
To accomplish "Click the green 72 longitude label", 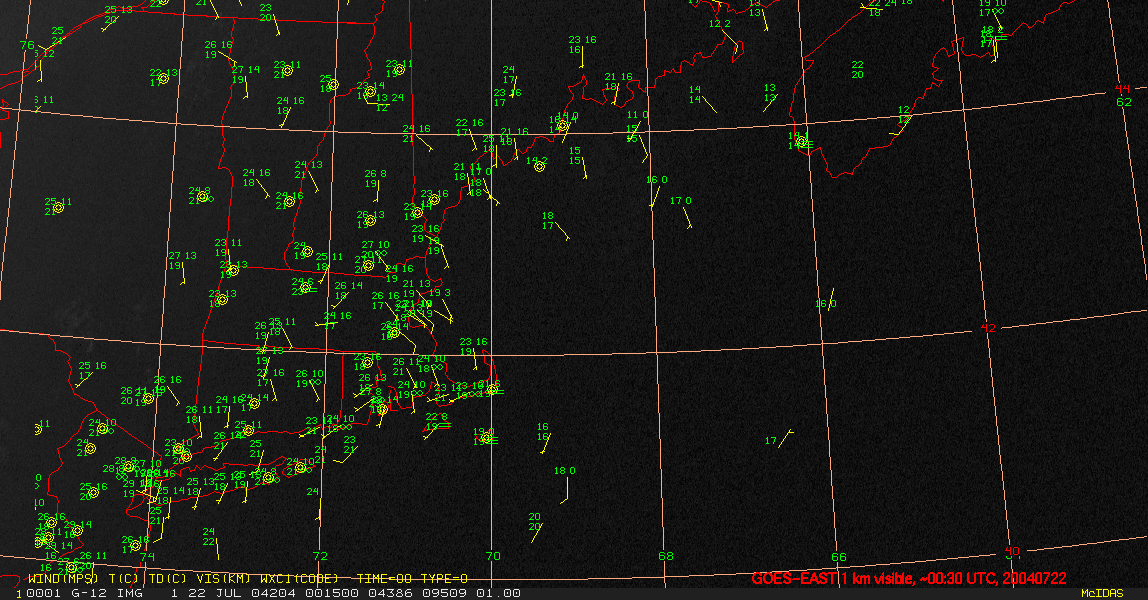I will click(x=320, y=556).
